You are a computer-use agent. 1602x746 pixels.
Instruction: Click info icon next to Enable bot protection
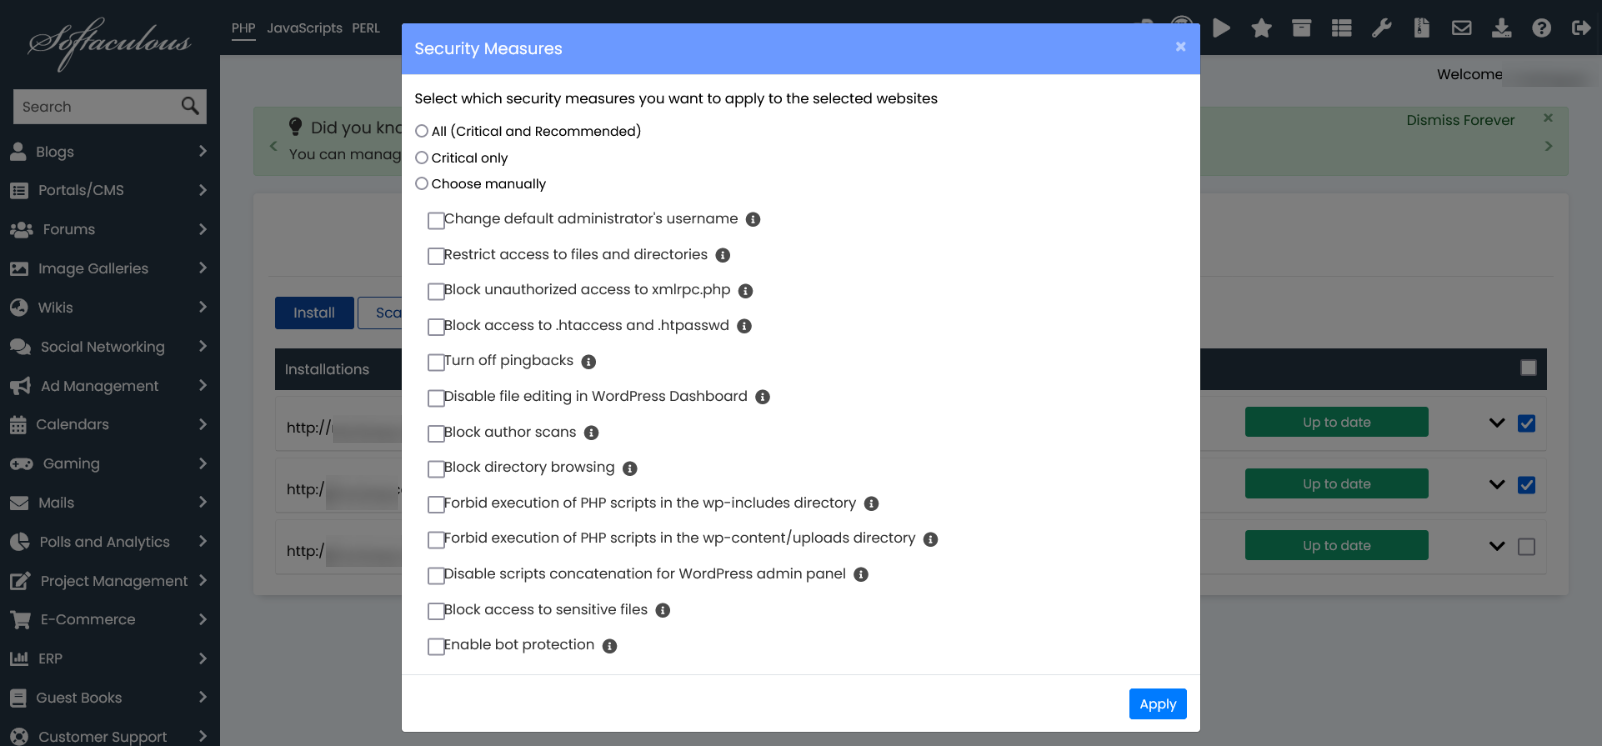coord(609,646)
